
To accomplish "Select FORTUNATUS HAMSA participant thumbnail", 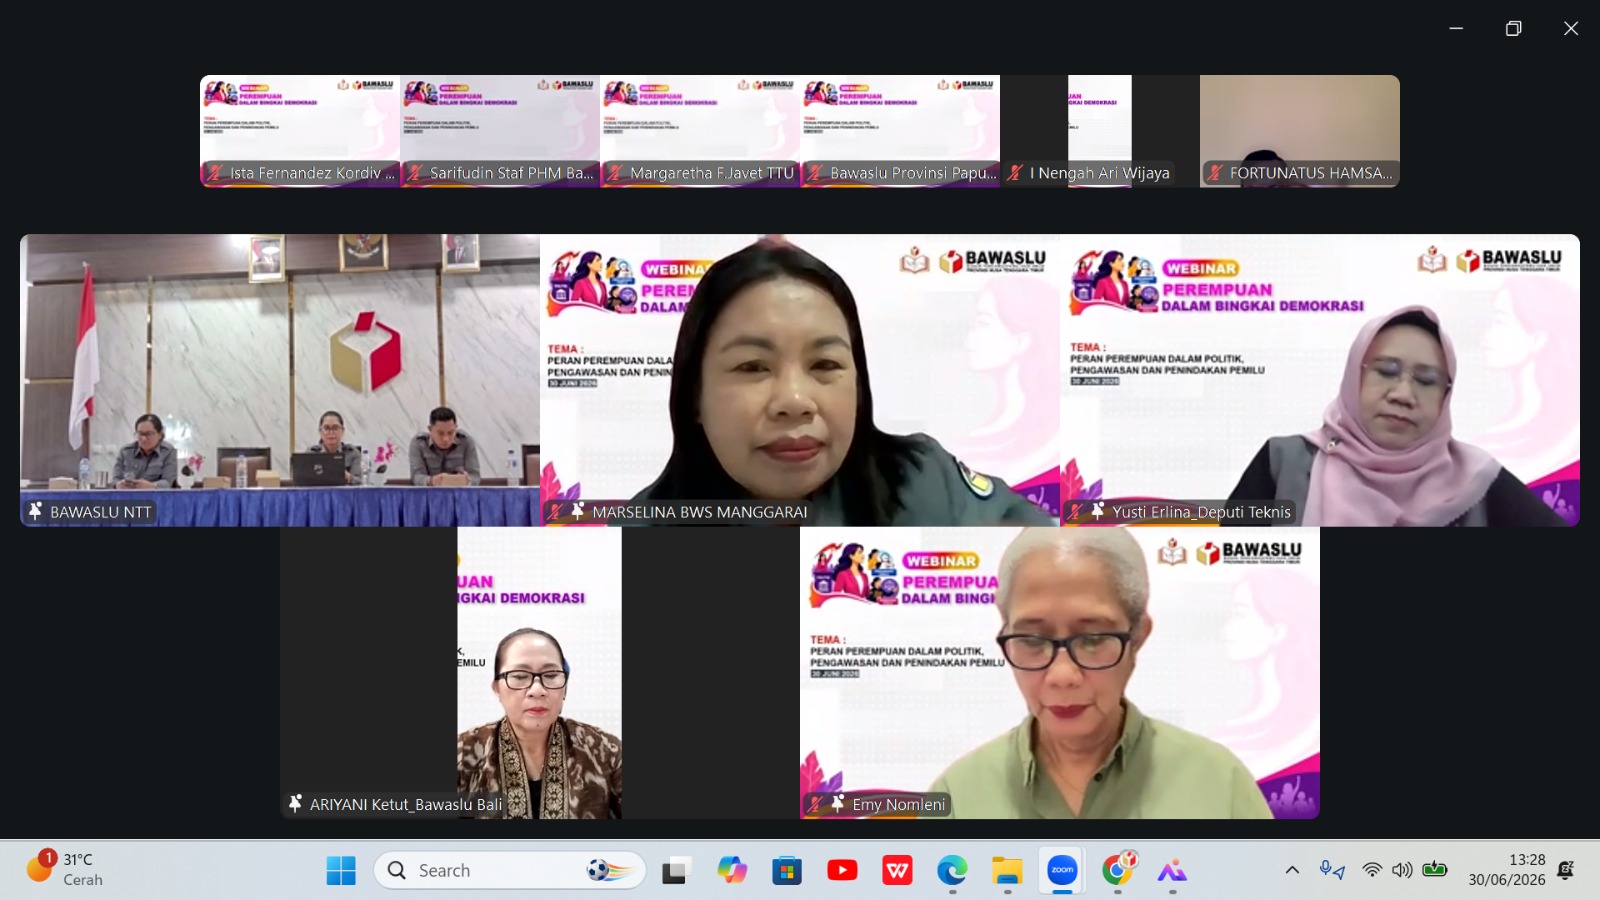I will (x=1300, y=131).
